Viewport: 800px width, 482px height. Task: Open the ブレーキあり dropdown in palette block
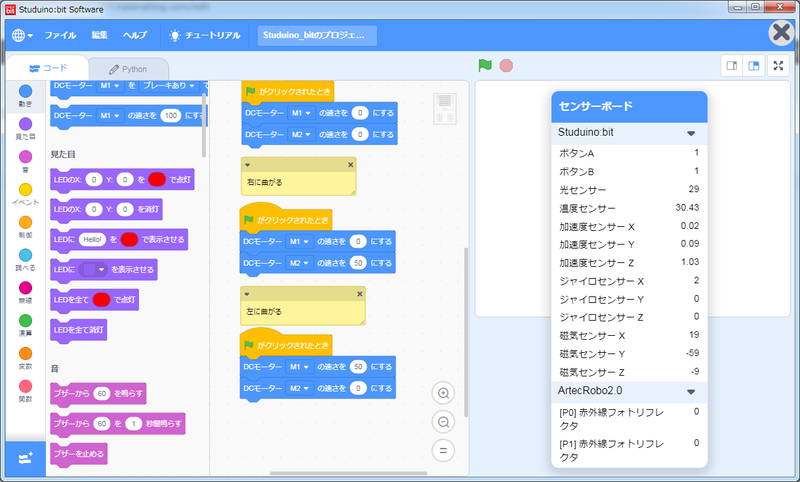168,86
